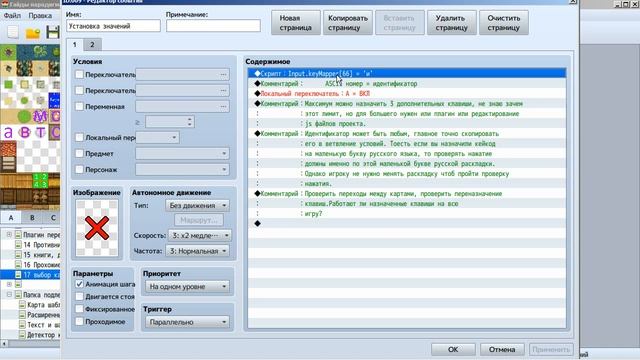Enable the Предмет condition checkbox

[x=79, y=153]
